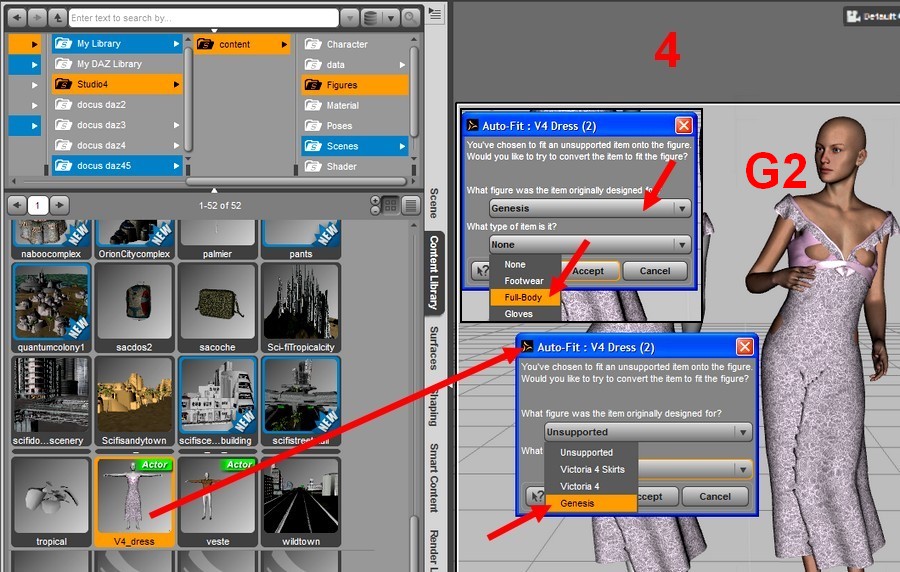The image size is (900, 572).
Task: Open the Figures folder
Action: pyautogui.click(x=355, y=85)
